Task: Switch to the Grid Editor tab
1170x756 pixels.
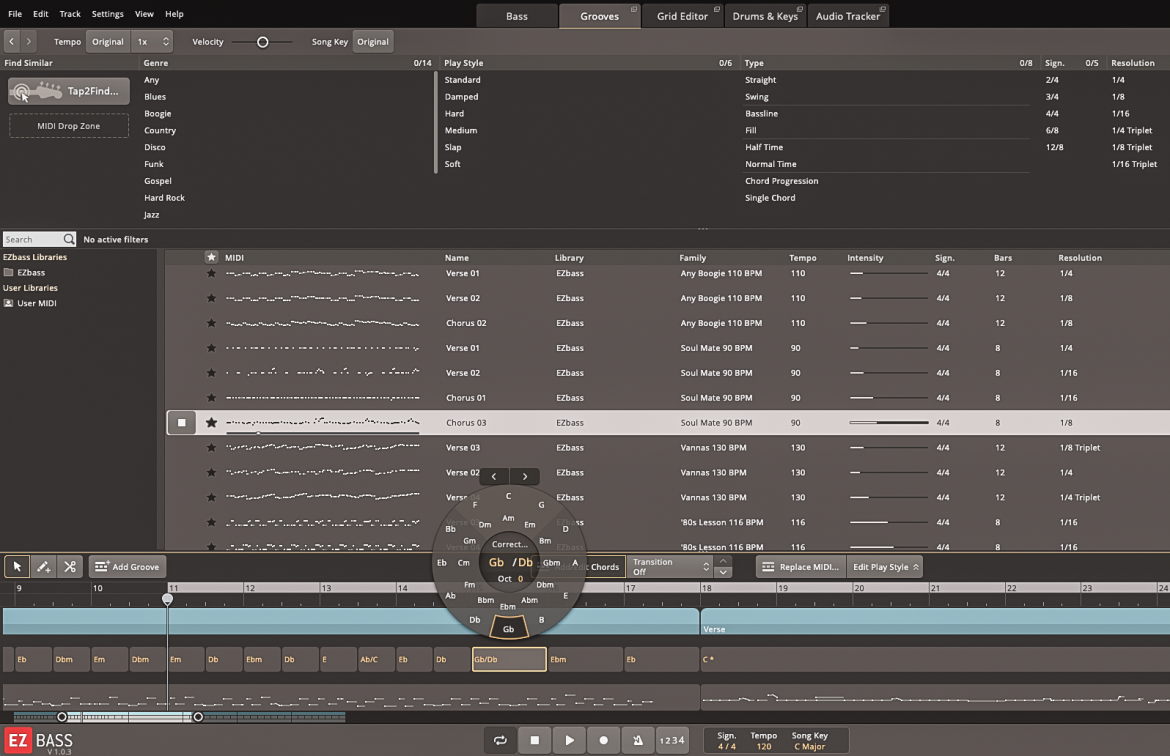Action: tap(682, 16)
